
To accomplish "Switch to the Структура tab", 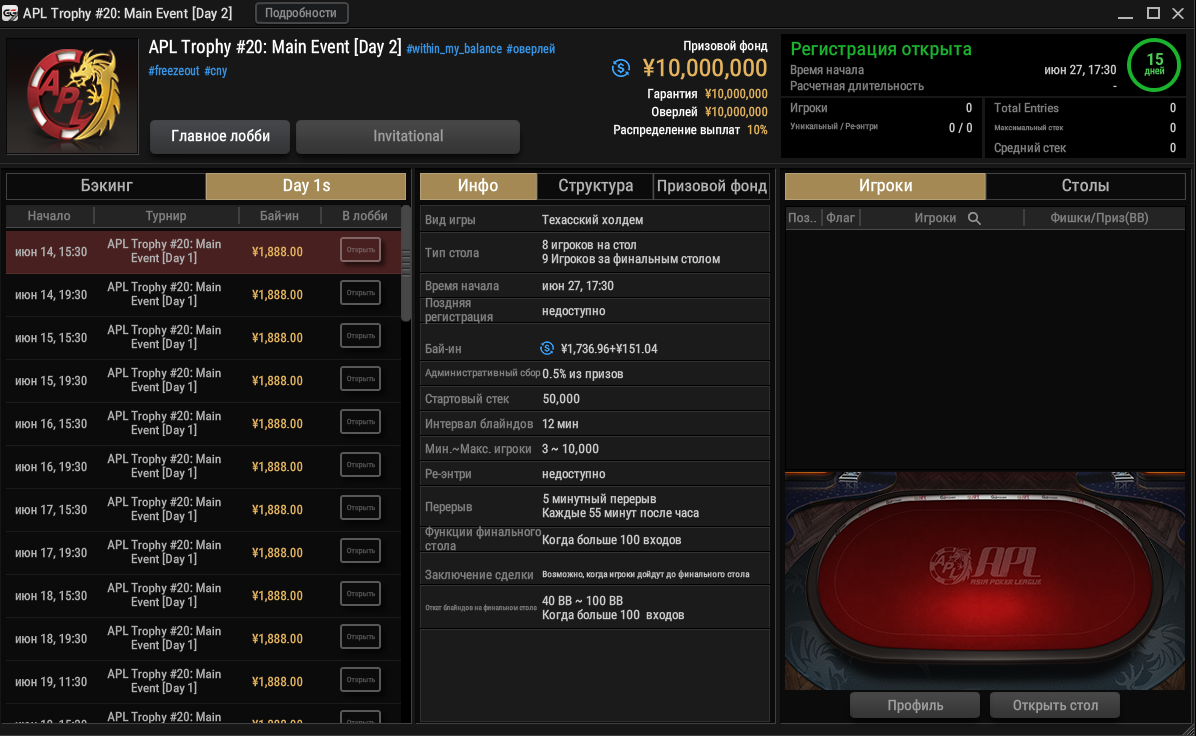I will (595, 185).
